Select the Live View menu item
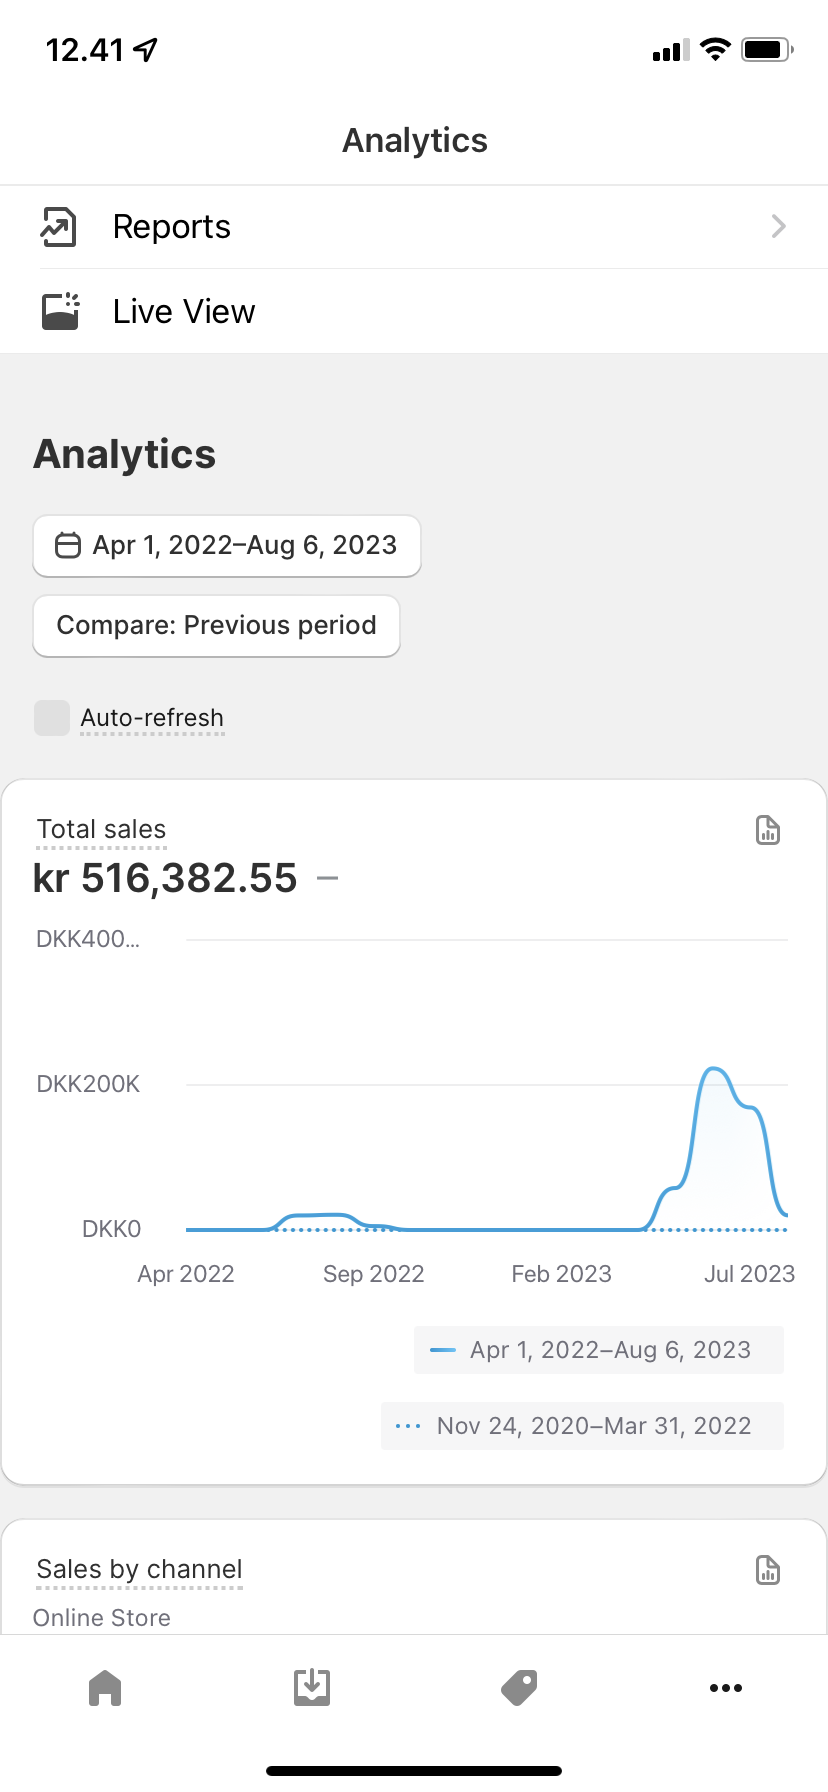828x1792 pixels. coord(184,312)
